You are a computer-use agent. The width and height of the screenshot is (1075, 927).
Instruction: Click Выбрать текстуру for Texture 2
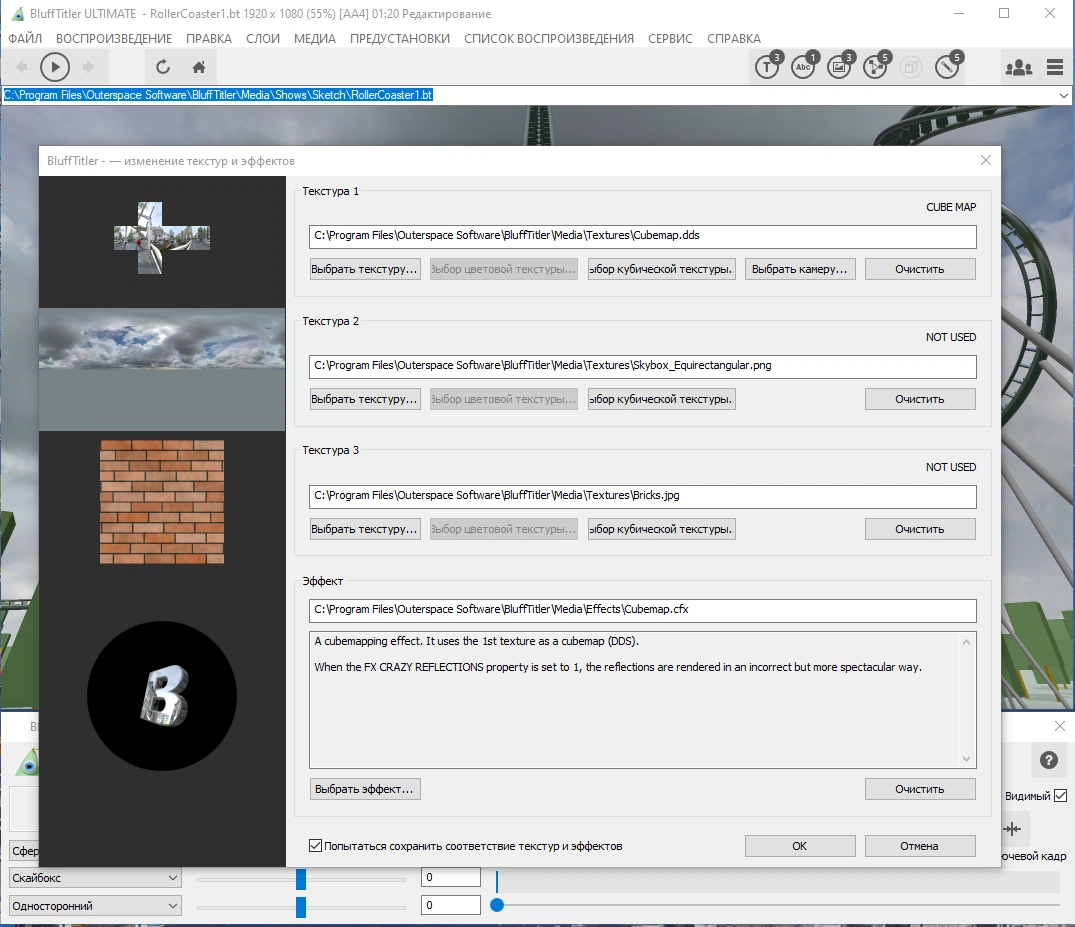tap(365, 399)
